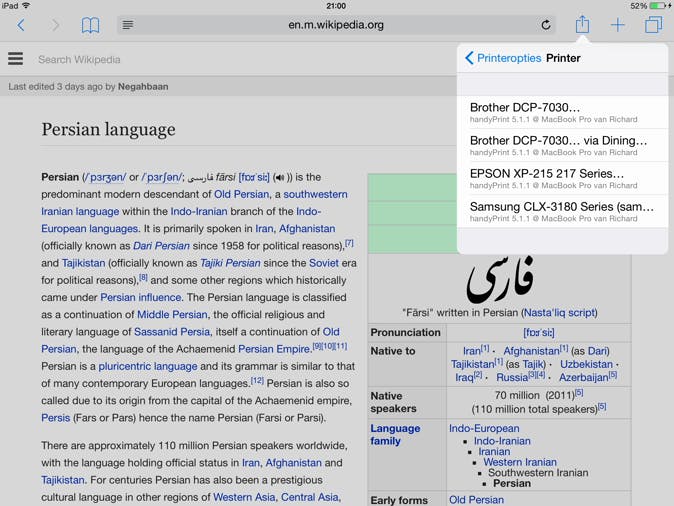Tap the 'Persian language' page heading
The height and width of the screenshot is (506, 674).
tap(108, 129)
